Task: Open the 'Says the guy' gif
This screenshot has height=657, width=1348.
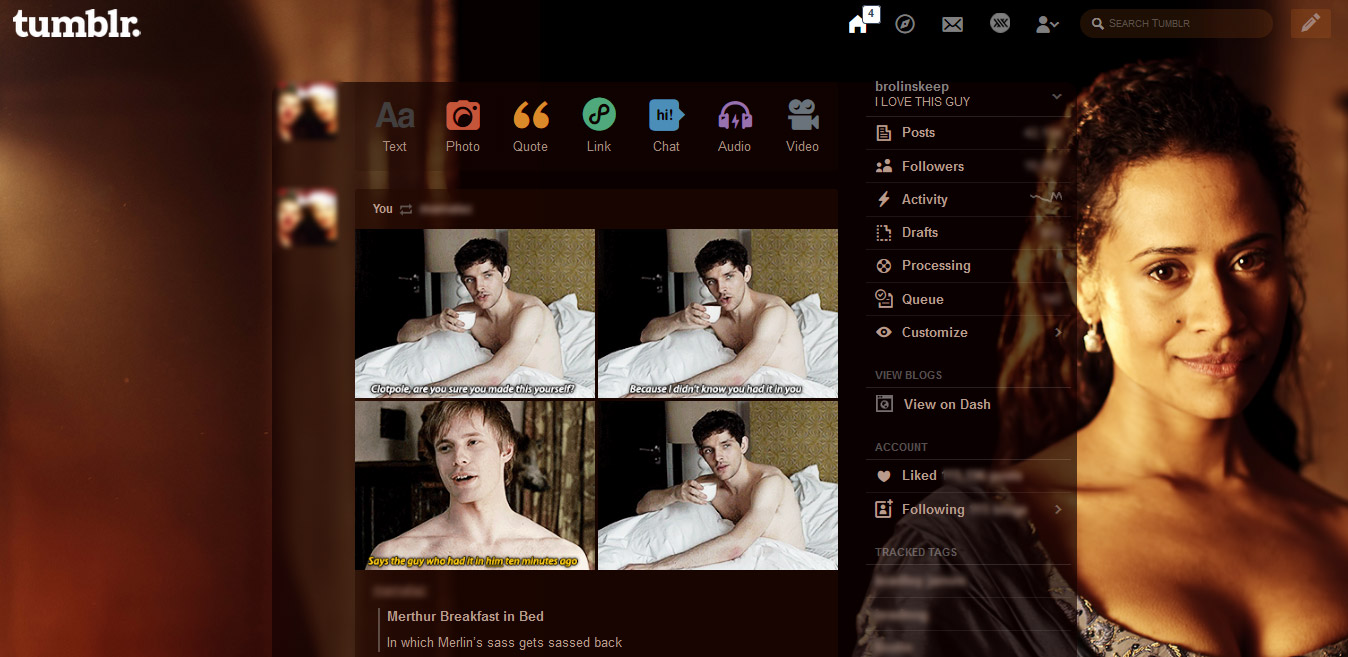Action: coord(475,485)
